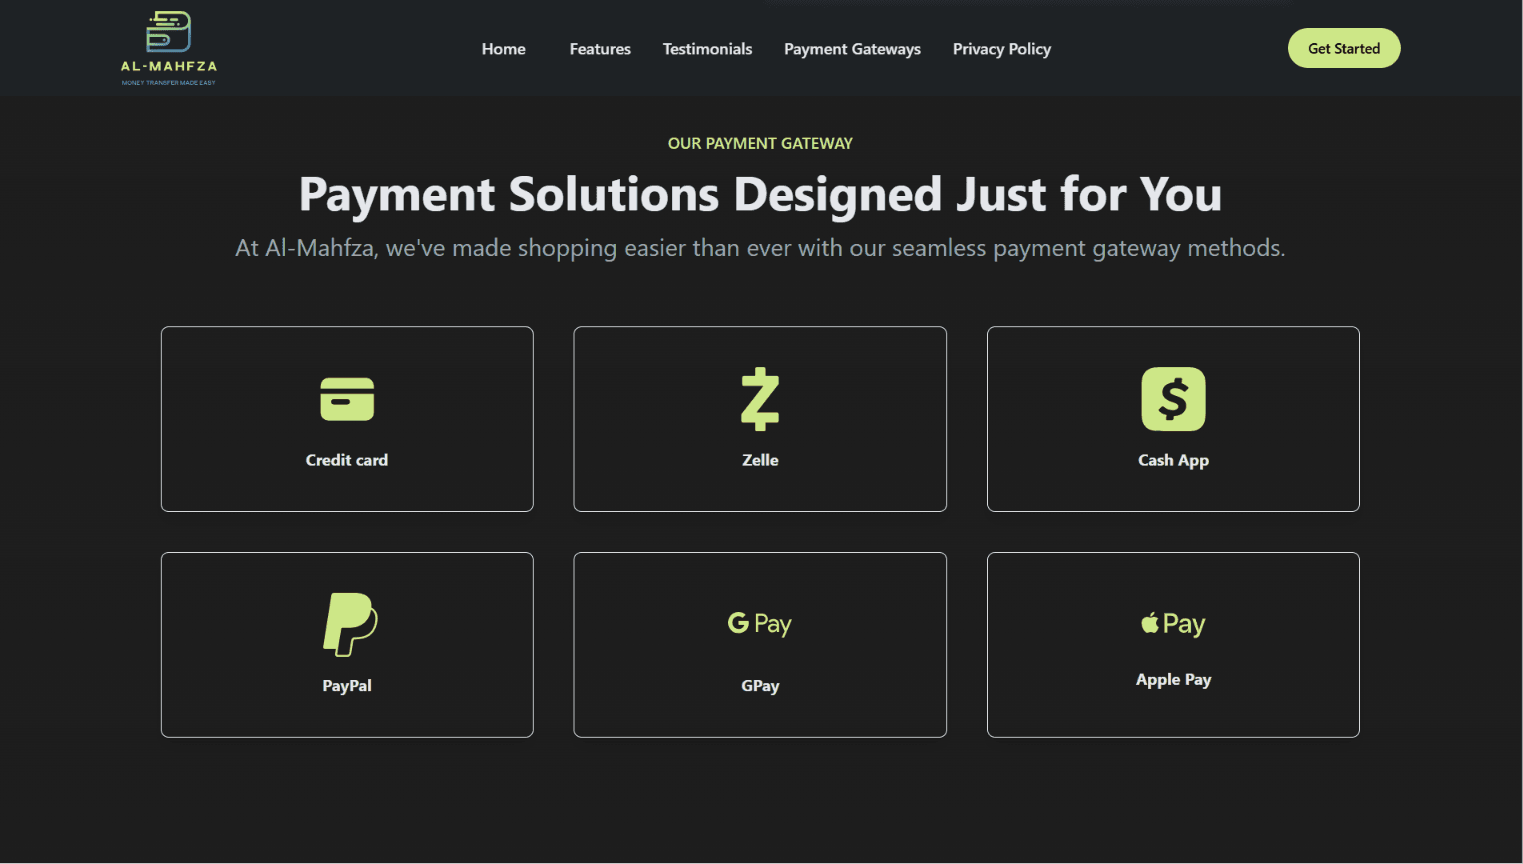Click the Get Started button
This screenshot has height=864, width=1523.
click(1344, 48)
